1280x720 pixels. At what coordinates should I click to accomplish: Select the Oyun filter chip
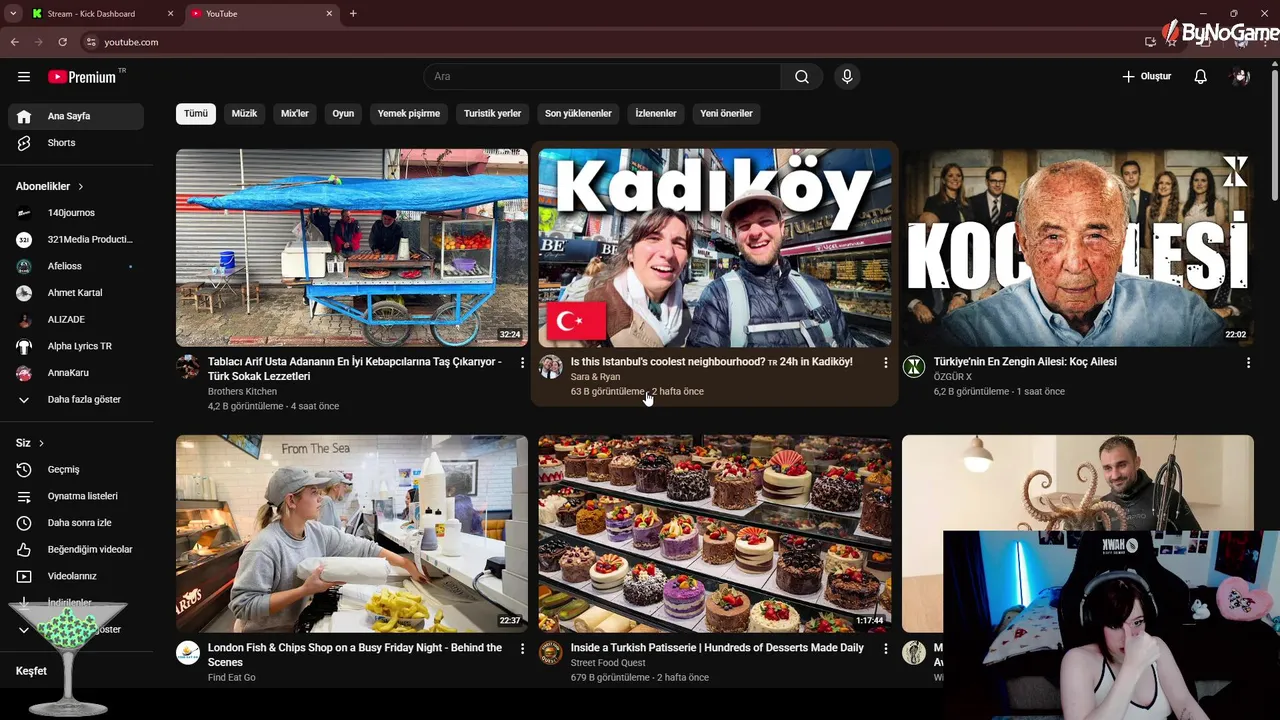pos(343,114)
